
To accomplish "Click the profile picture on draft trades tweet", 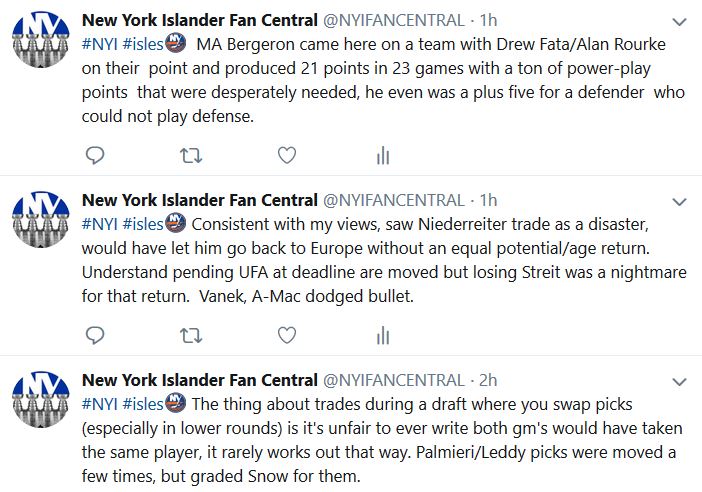I will point(40,402).
